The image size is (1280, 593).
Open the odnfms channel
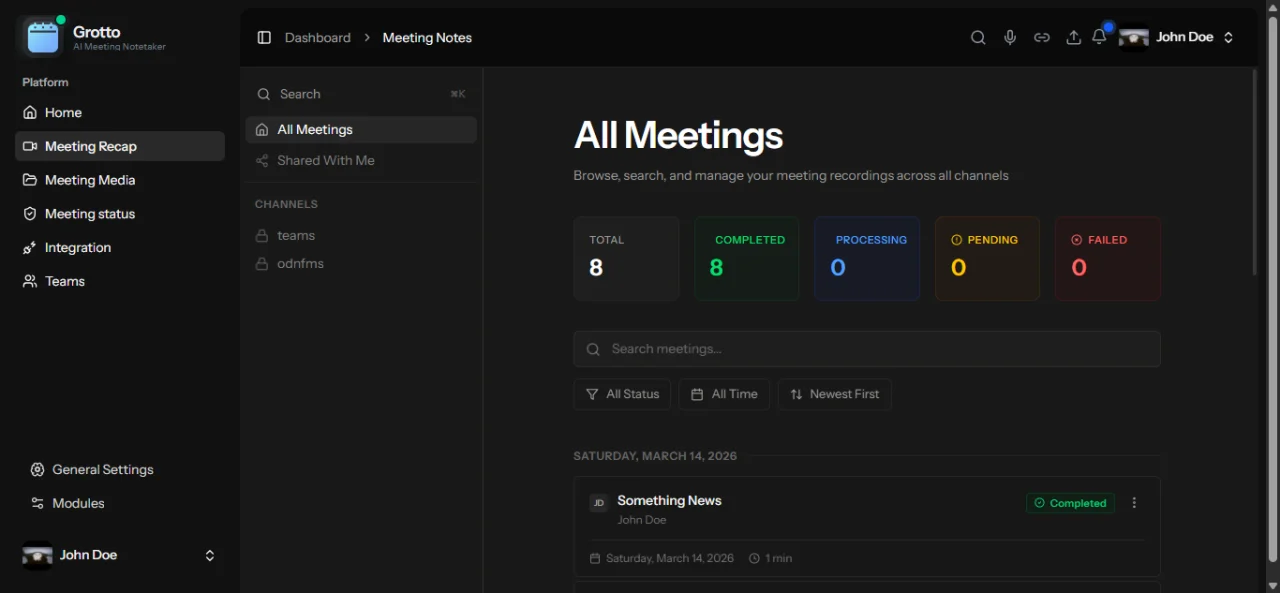361,264
